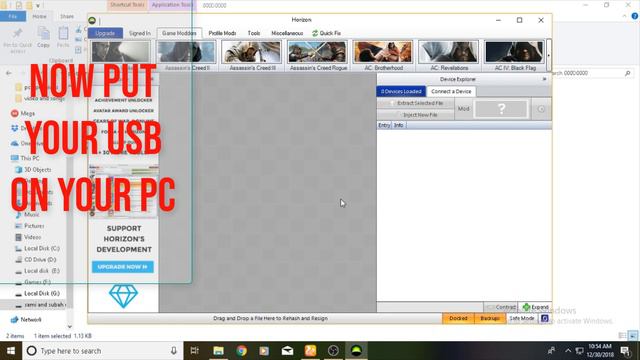
Task: Toggle Safe Mode in Horizon status bar
Action: pyautogui.click(x=522, y=318)
